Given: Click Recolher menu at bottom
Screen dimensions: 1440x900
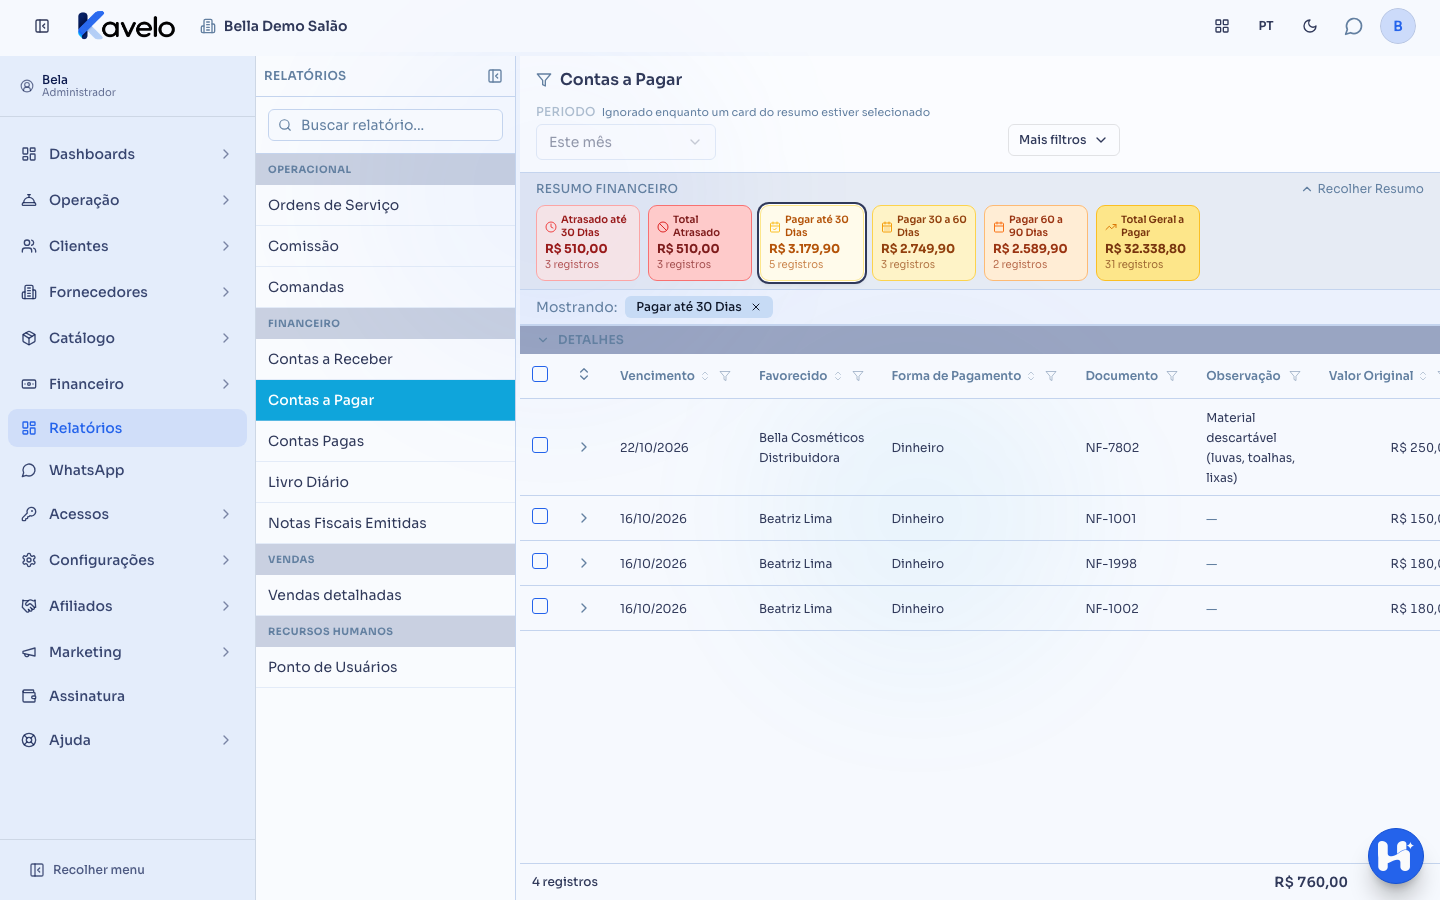Looking at the screenshot, I should coord(87,870).
